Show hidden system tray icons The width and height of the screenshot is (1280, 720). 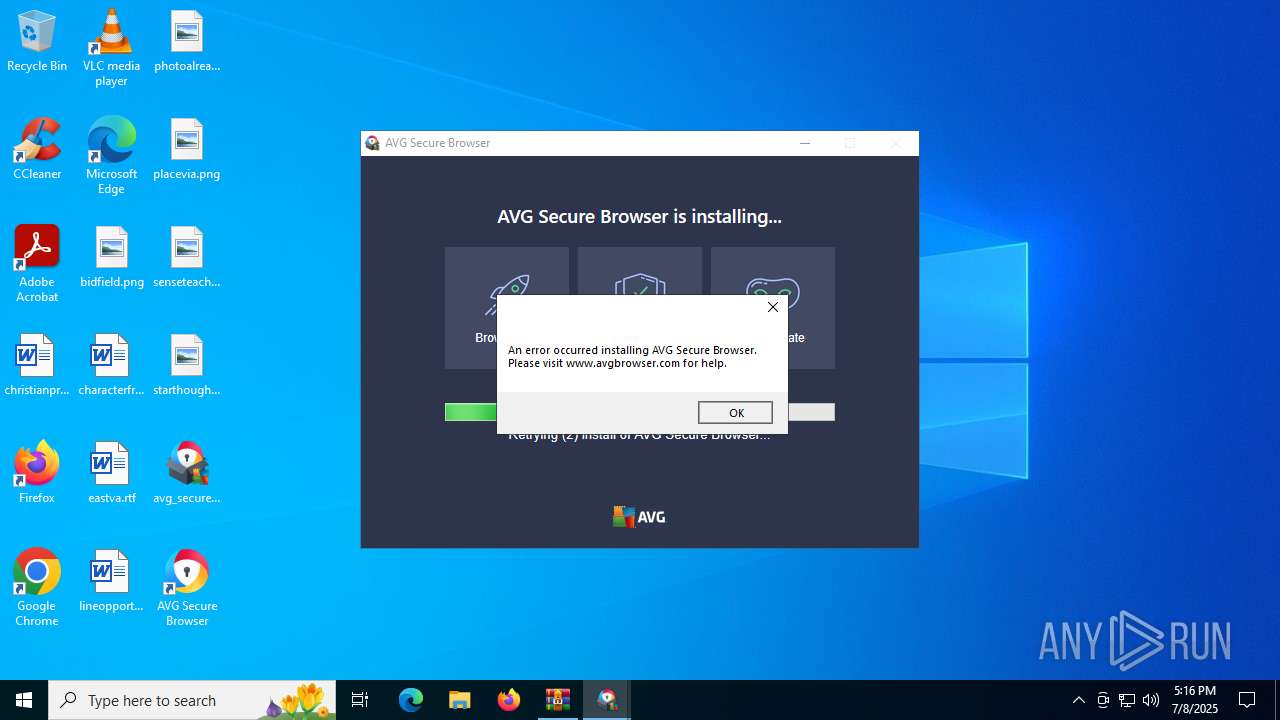pos(1078,700)
